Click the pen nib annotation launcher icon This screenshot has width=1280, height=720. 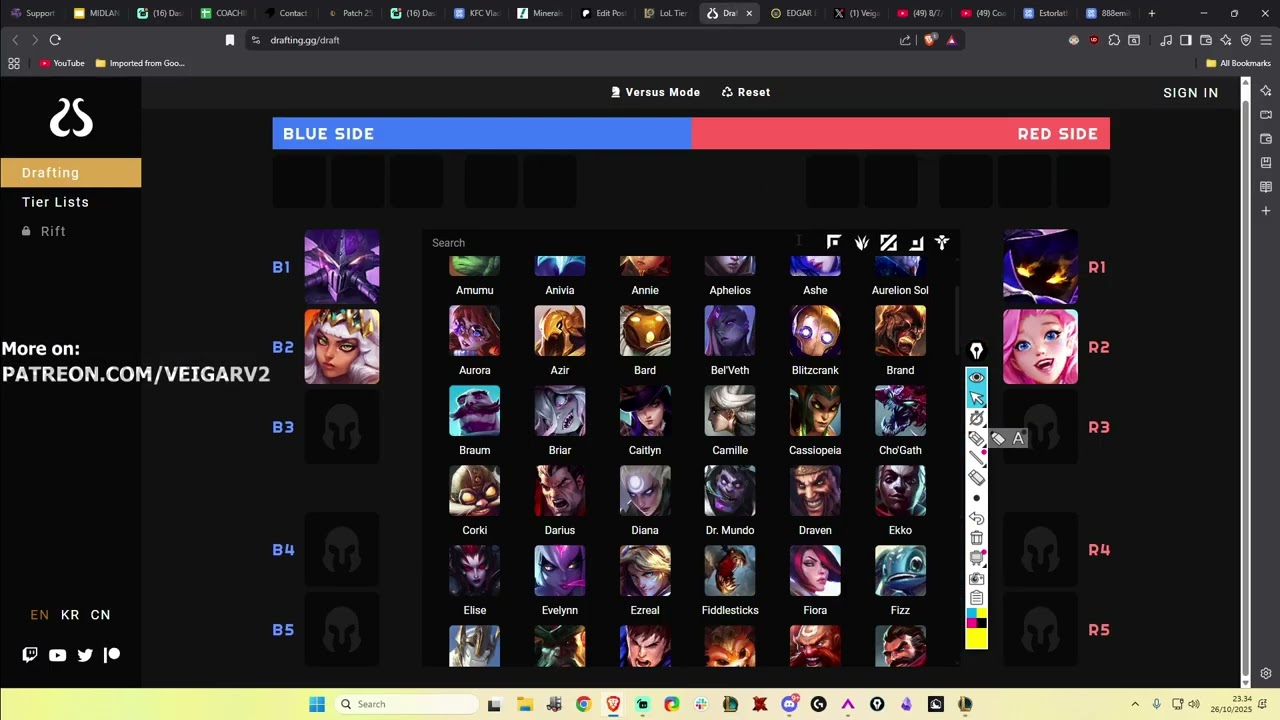(x=977, y=351)
